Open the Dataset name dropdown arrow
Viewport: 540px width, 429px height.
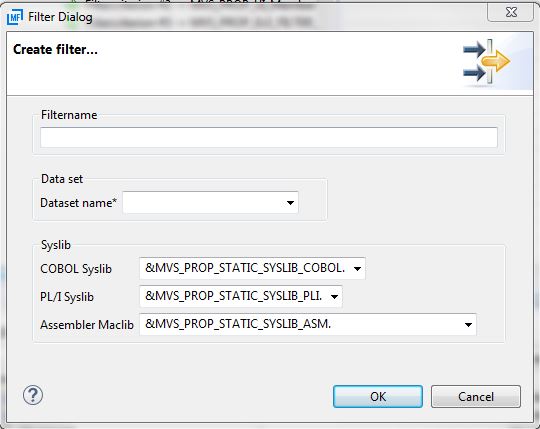290,203
